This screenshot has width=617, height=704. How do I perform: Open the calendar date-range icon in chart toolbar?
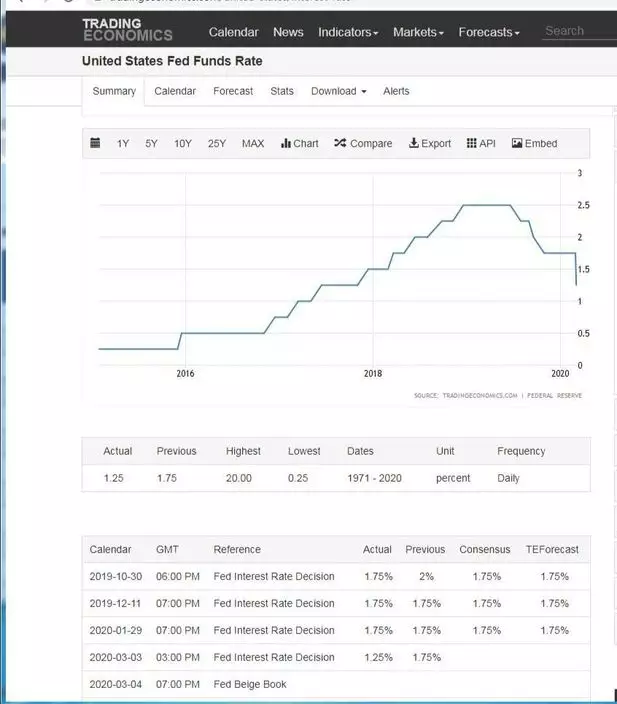[96, 143]
